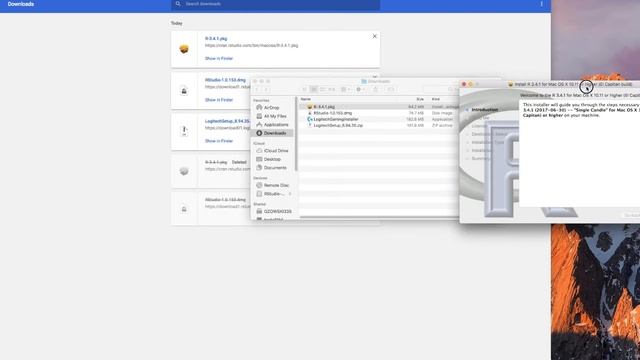Open the LogitechSetup download link in Chrome
Viewport: 640px width, 360px height.
(x=227, y=121)
